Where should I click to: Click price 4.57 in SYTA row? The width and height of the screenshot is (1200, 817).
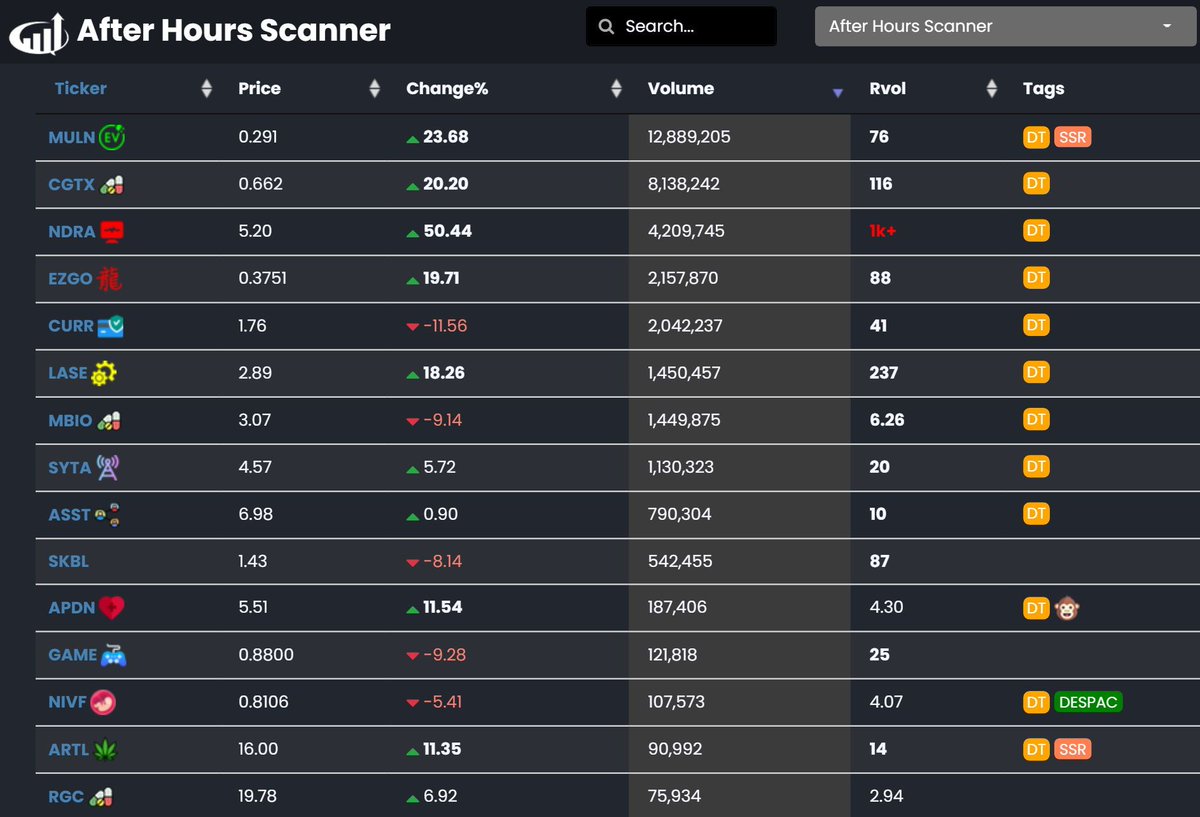coord(254,467)
